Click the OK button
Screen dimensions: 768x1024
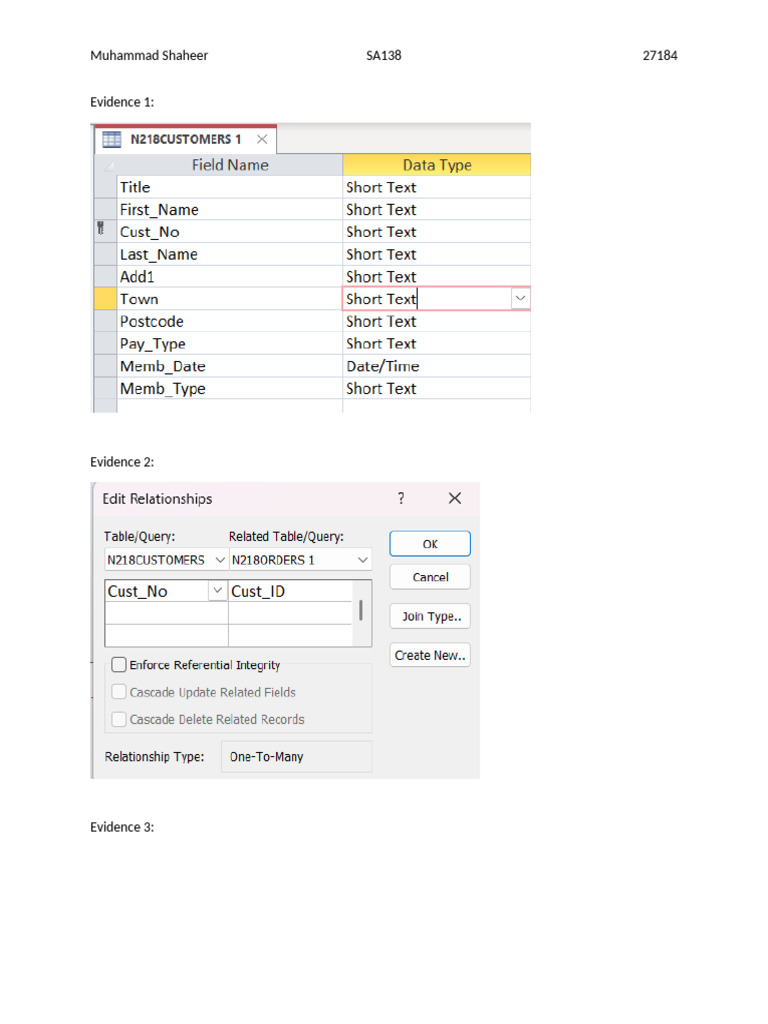point(430,544)
